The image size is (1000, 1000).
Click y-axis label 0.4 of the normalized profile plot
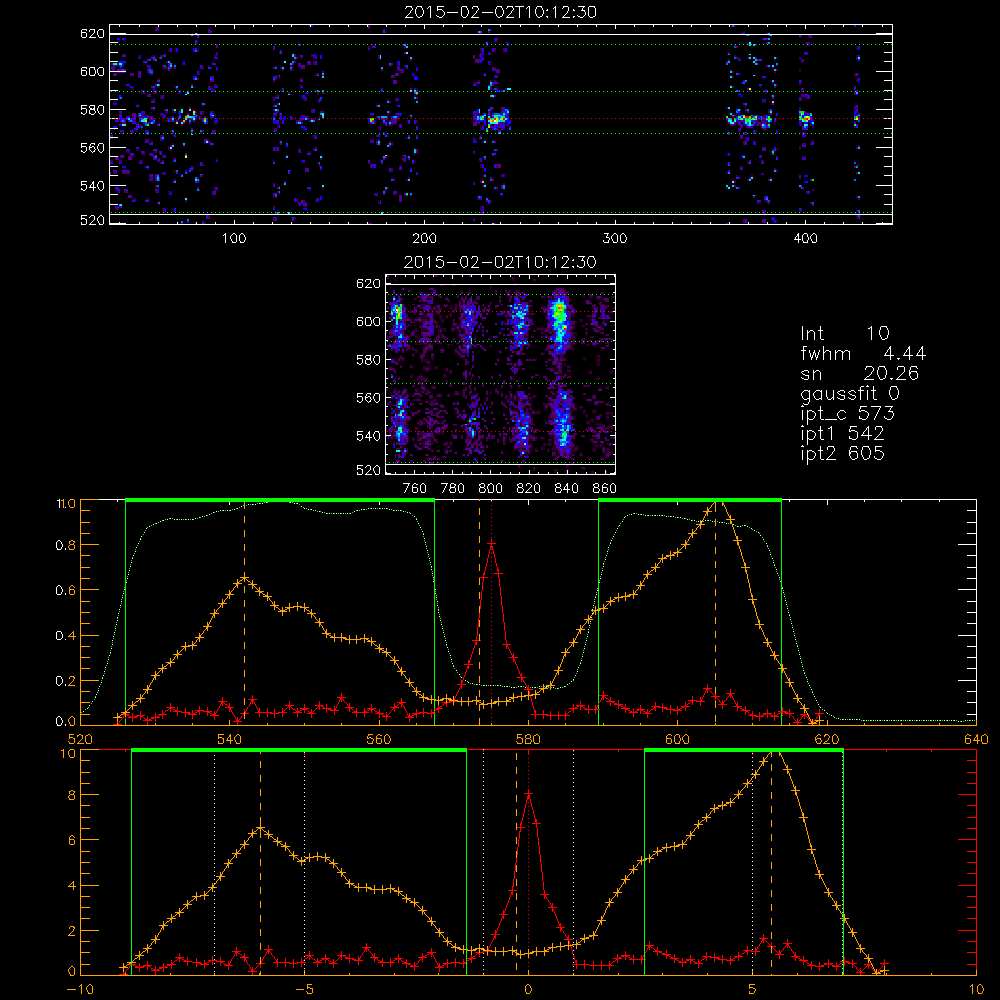[x=65, y=636]
